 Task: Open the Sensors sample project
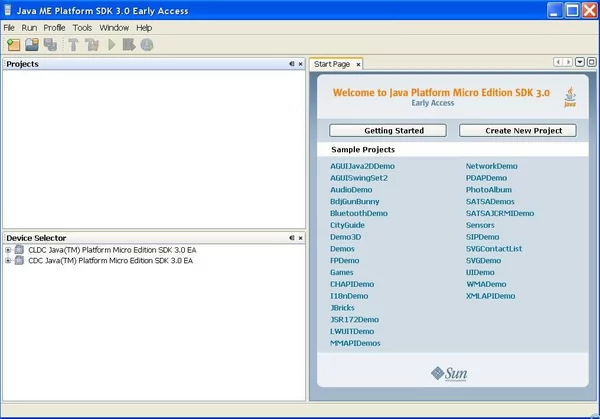click(x=480, y=225)
